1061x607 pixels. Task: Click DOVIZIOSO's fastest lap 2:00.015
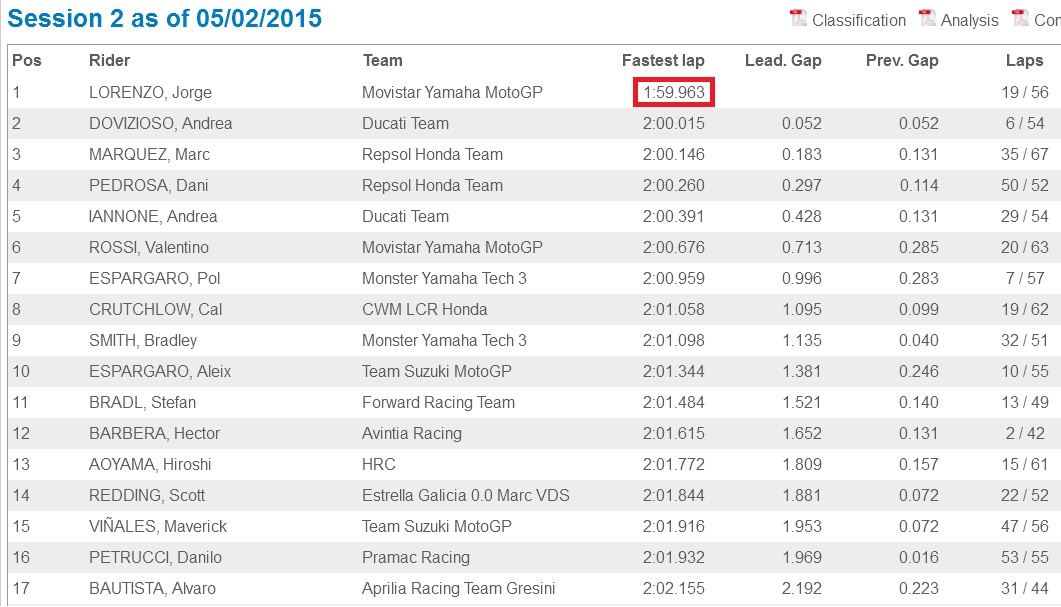coord(674,123)
